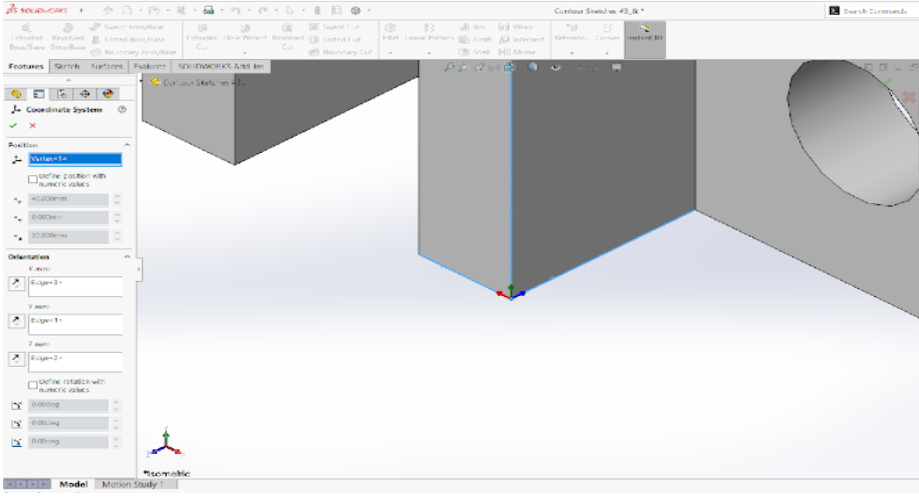Viewport: 919px width, 499px height.
Task: Open the Evaluate tab
Action: click(x=149, y=67)
